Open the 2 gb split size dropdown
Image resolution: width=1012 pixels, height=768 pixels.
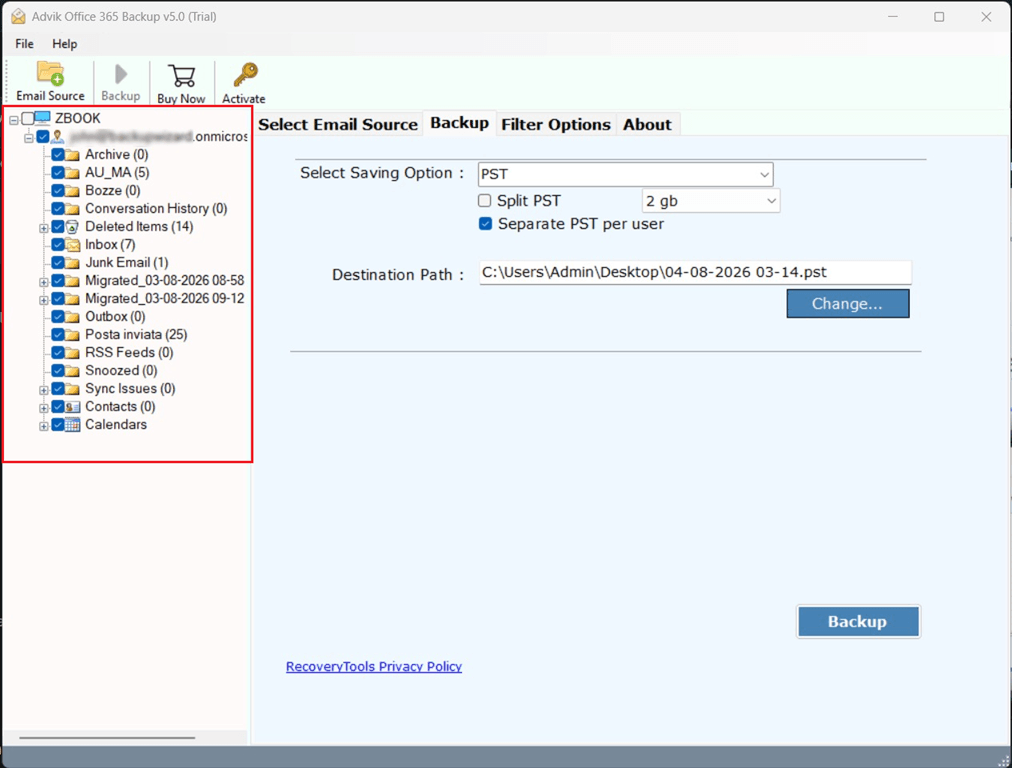tap(711, 201)
